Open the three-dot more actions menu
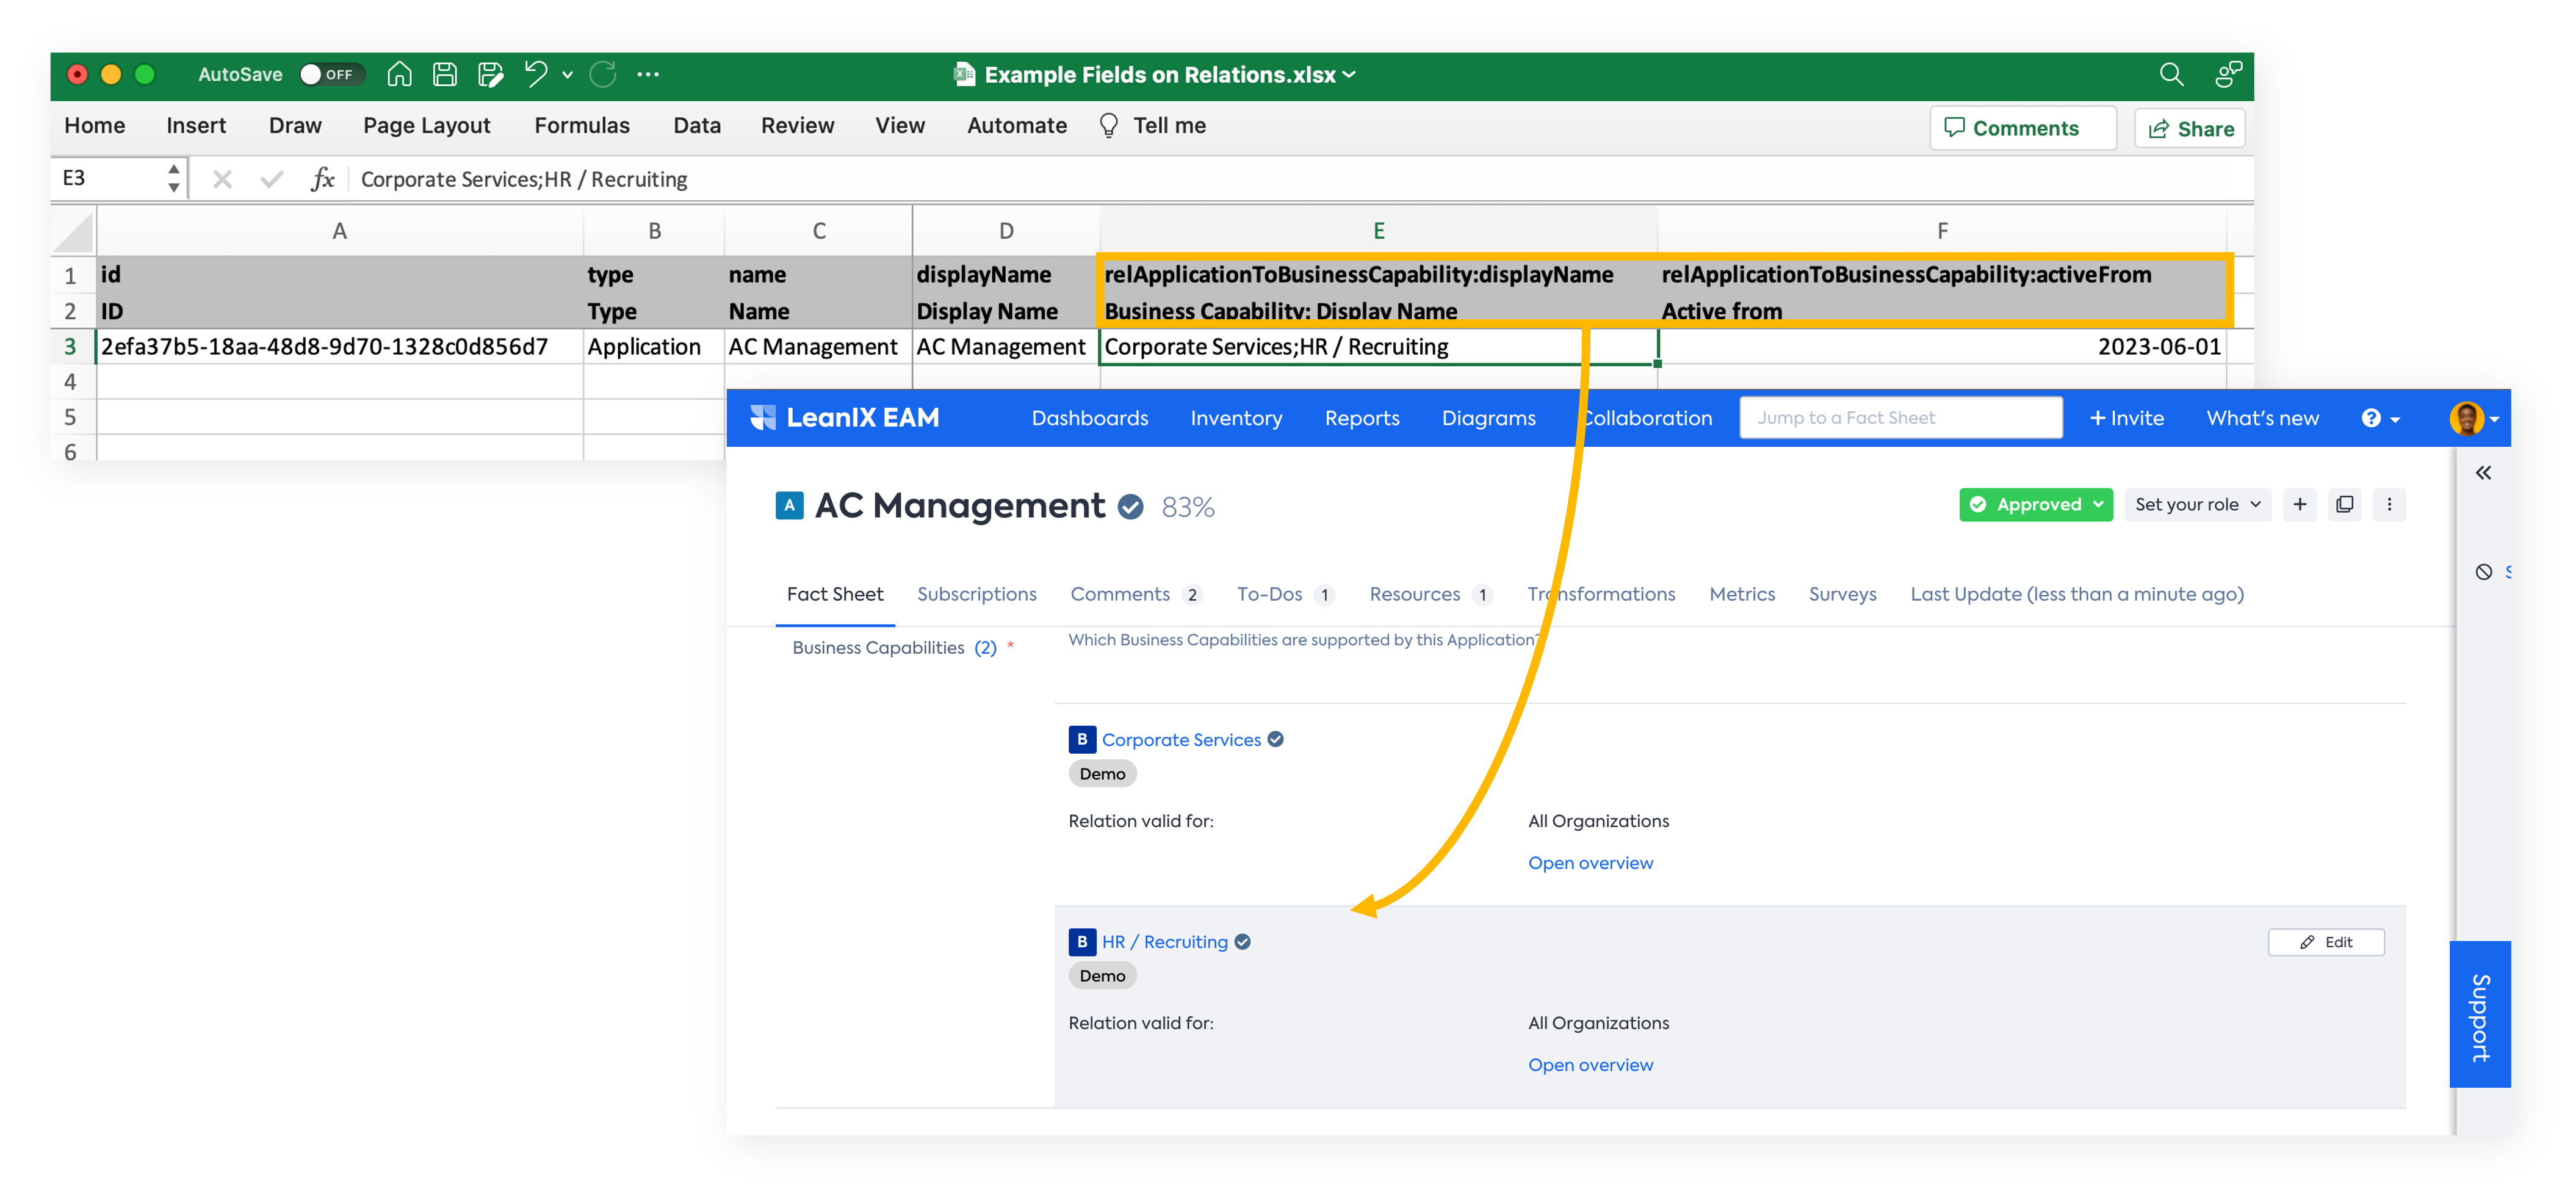2576x1200 pixels. [x=2389, y=505]
